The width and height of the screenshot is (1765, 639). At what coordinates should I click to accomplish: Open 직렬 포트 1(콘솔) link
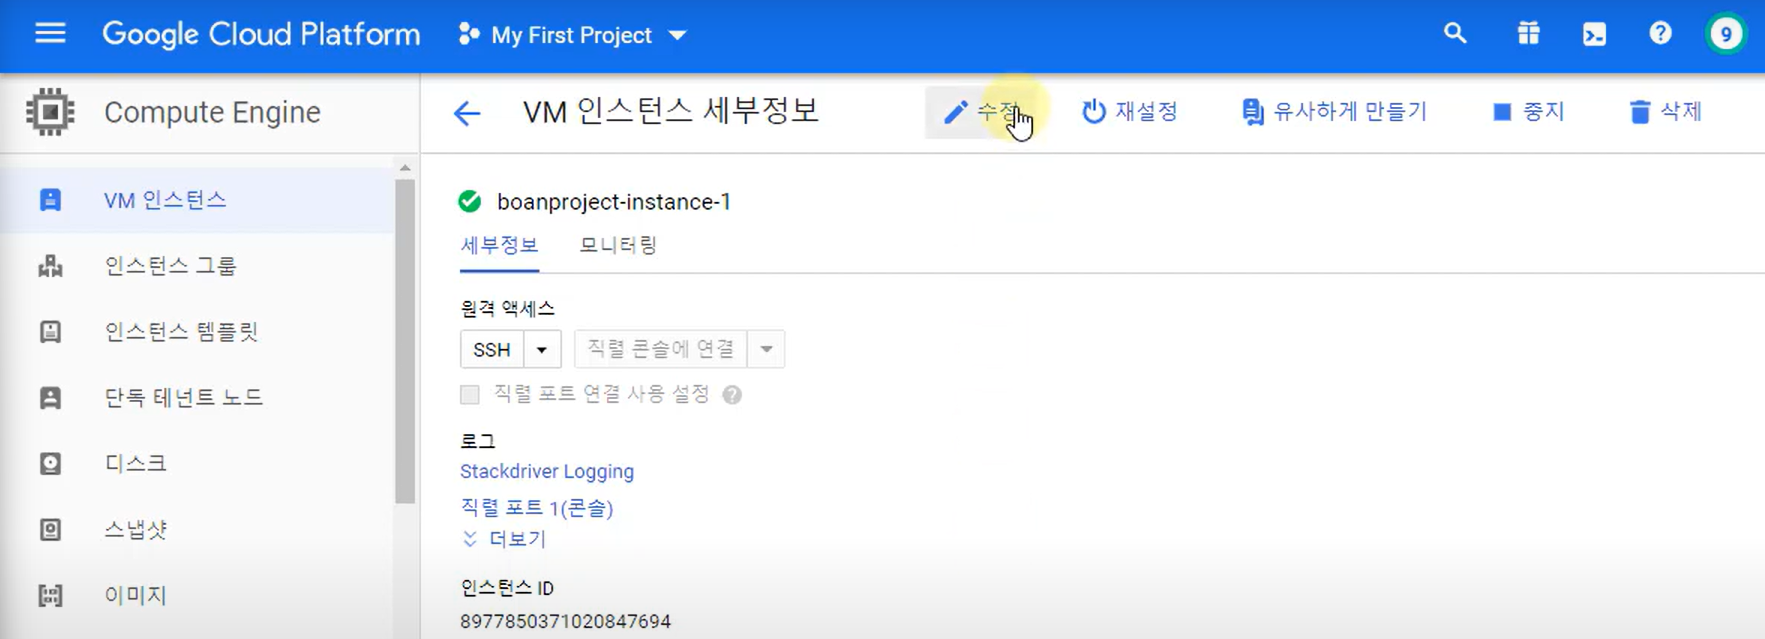pyautogui.click(x=537, y=508)
